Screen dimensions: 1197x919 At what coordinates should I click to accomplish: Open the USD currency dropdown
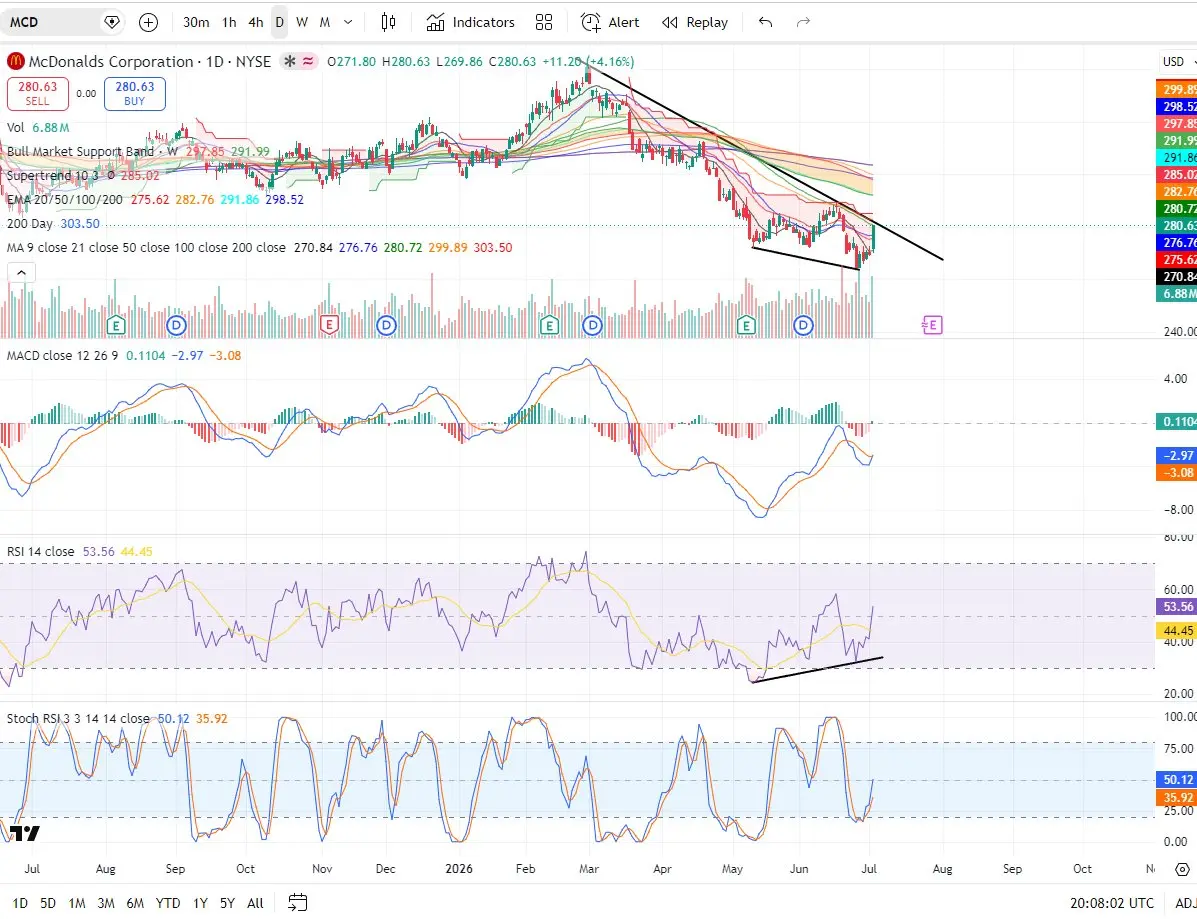[1178, 61]
